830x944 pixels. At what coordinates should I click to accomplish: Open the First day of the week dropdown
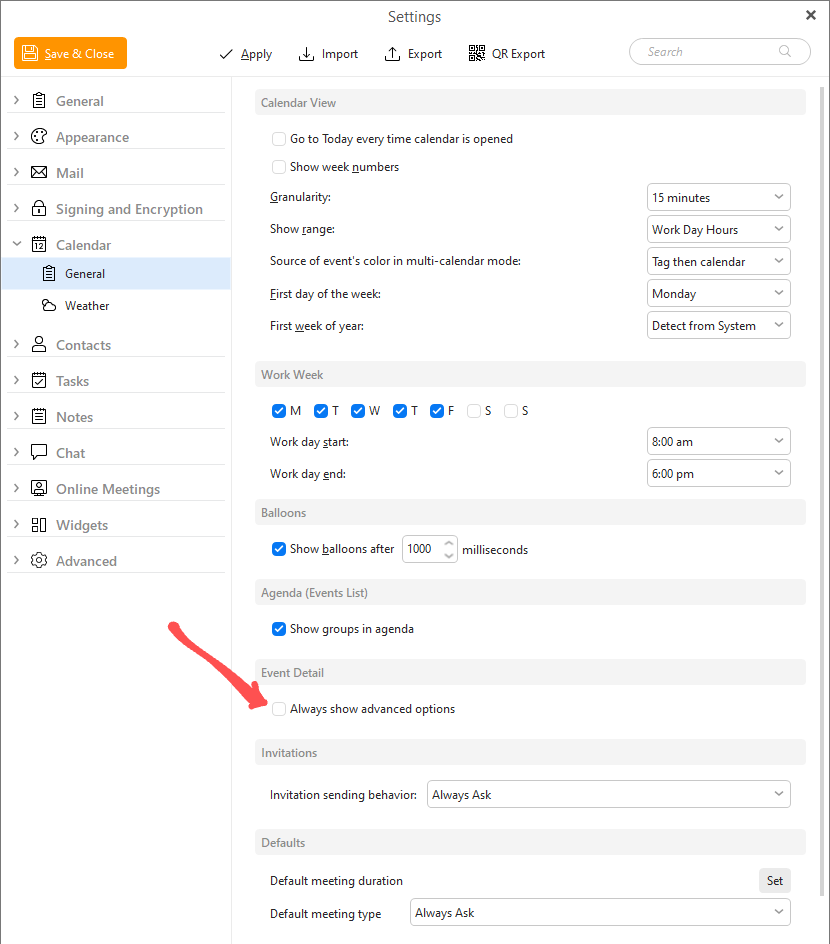pos(719,293)
